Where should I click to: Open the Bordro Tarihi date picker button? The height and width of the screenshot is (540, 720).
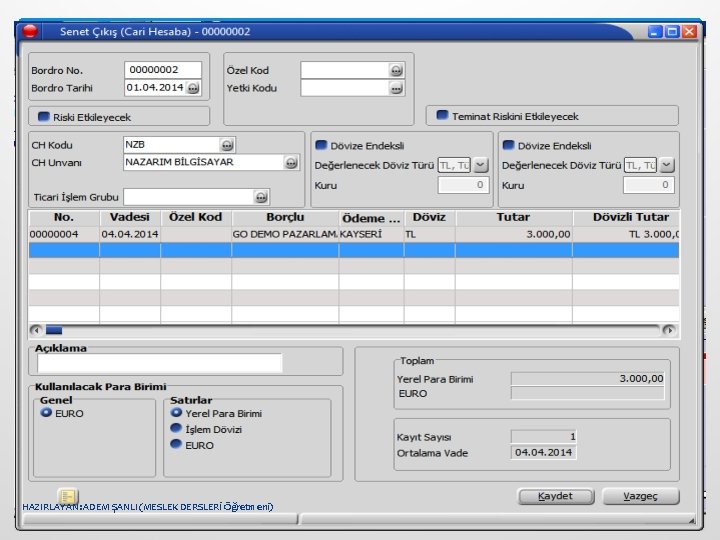coord(193,88)
